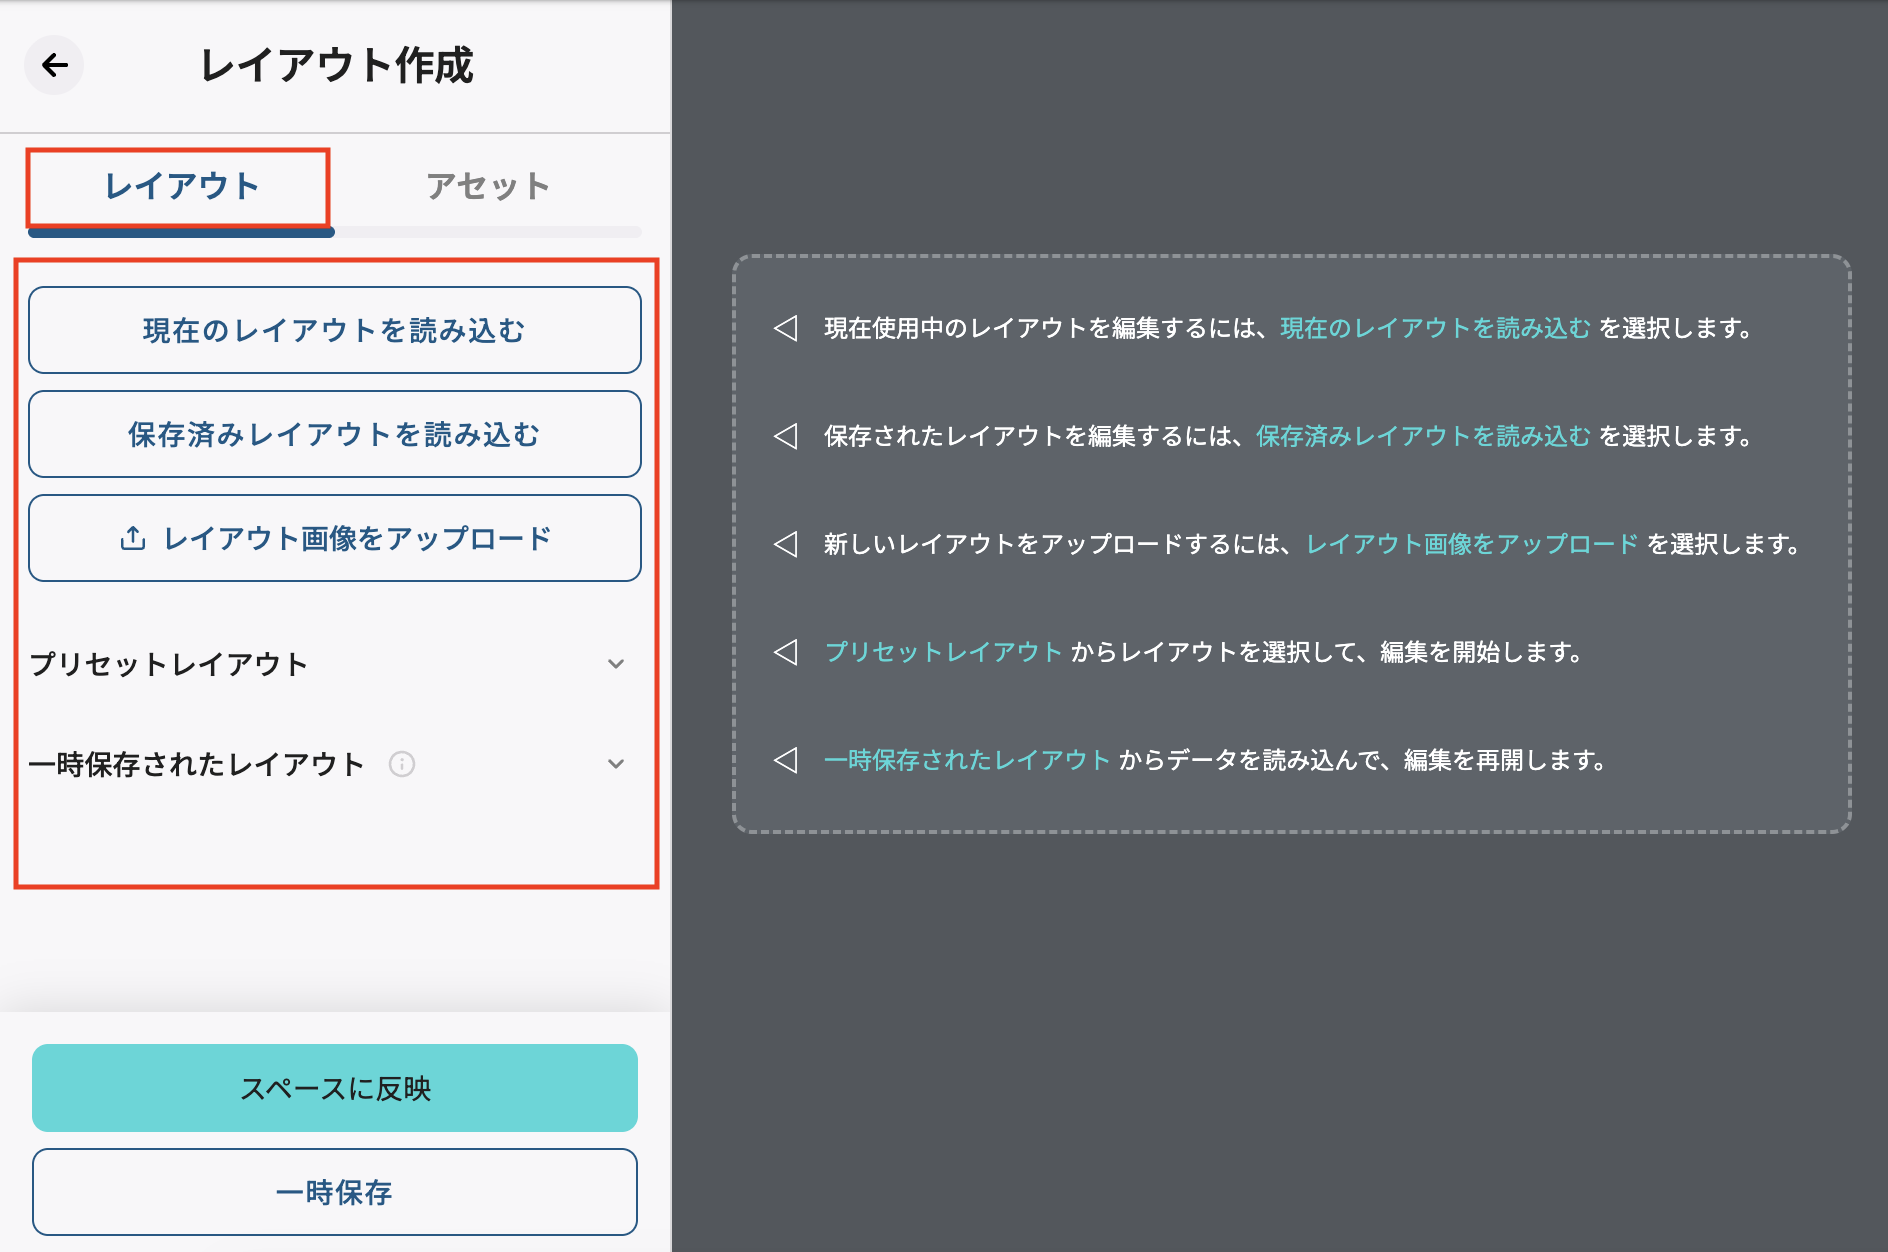Click the triangle icon beside the temporary-save hint
1888x1252 pixels.
pyautogui.click(x=786, y=760)
